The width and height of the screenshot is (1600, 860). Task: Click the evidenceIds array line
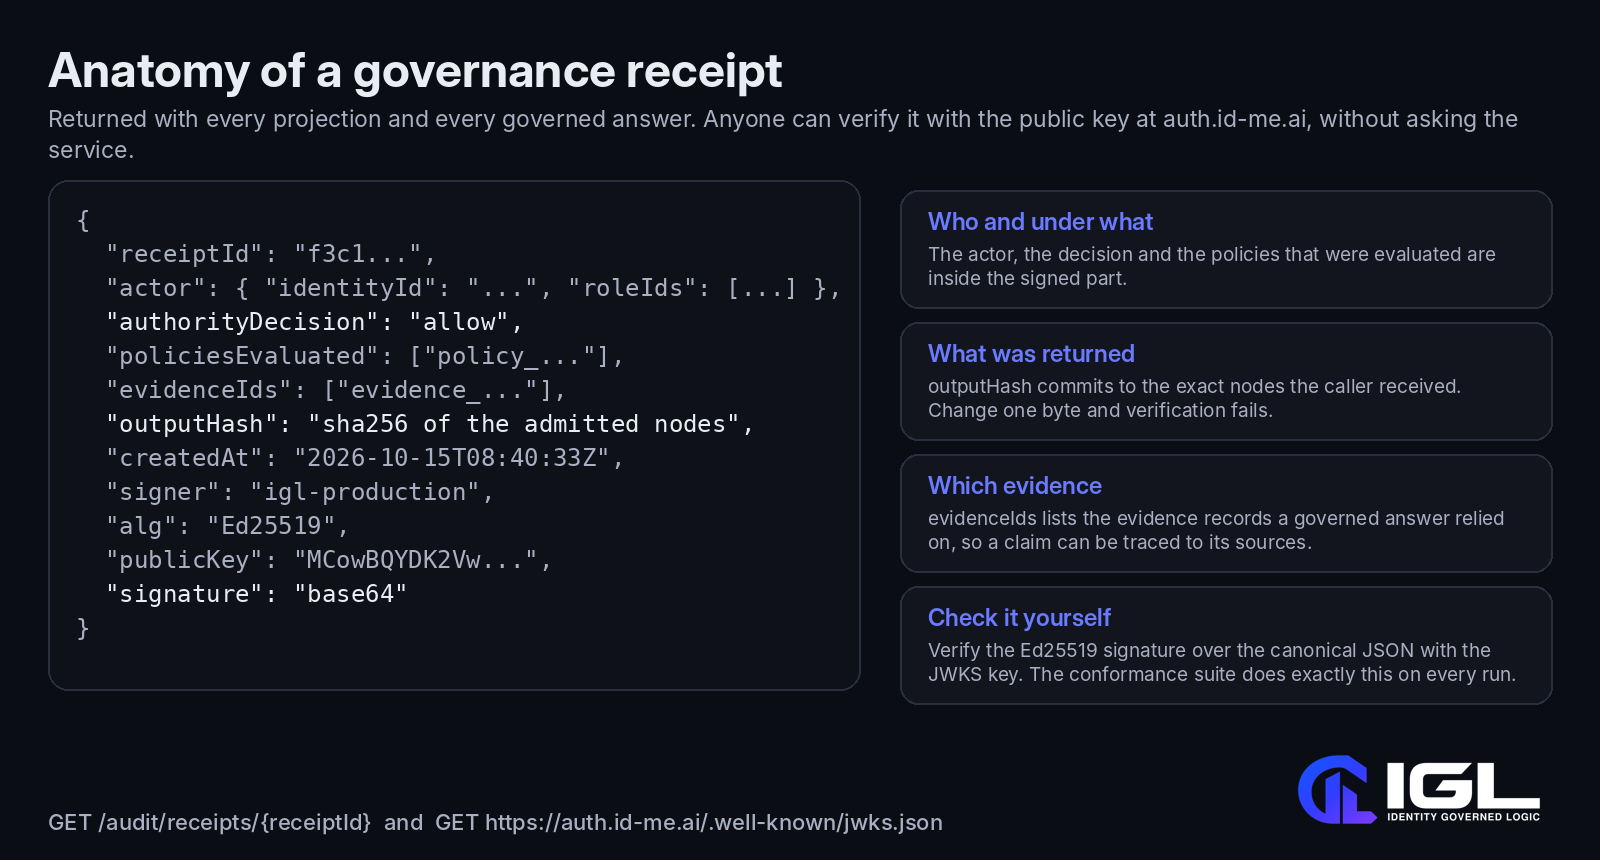coord(336,390)
